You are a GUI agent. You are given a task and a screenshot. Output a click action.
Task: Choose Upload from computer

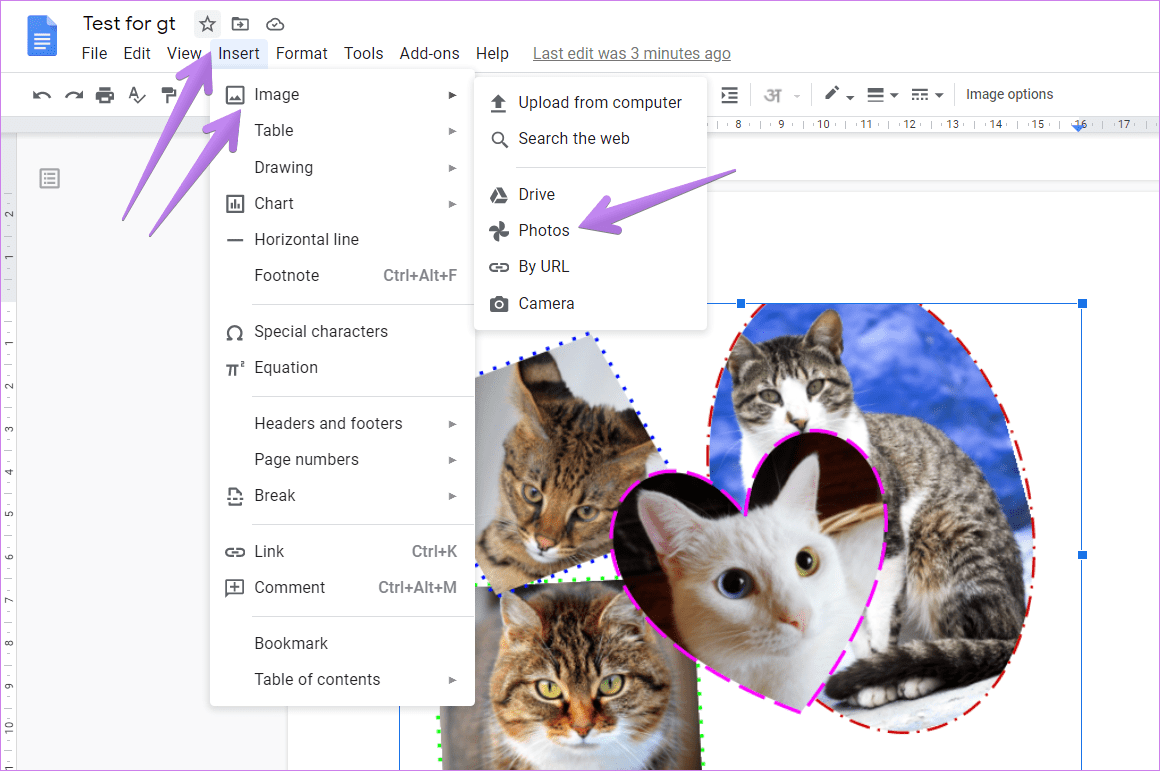600,102
